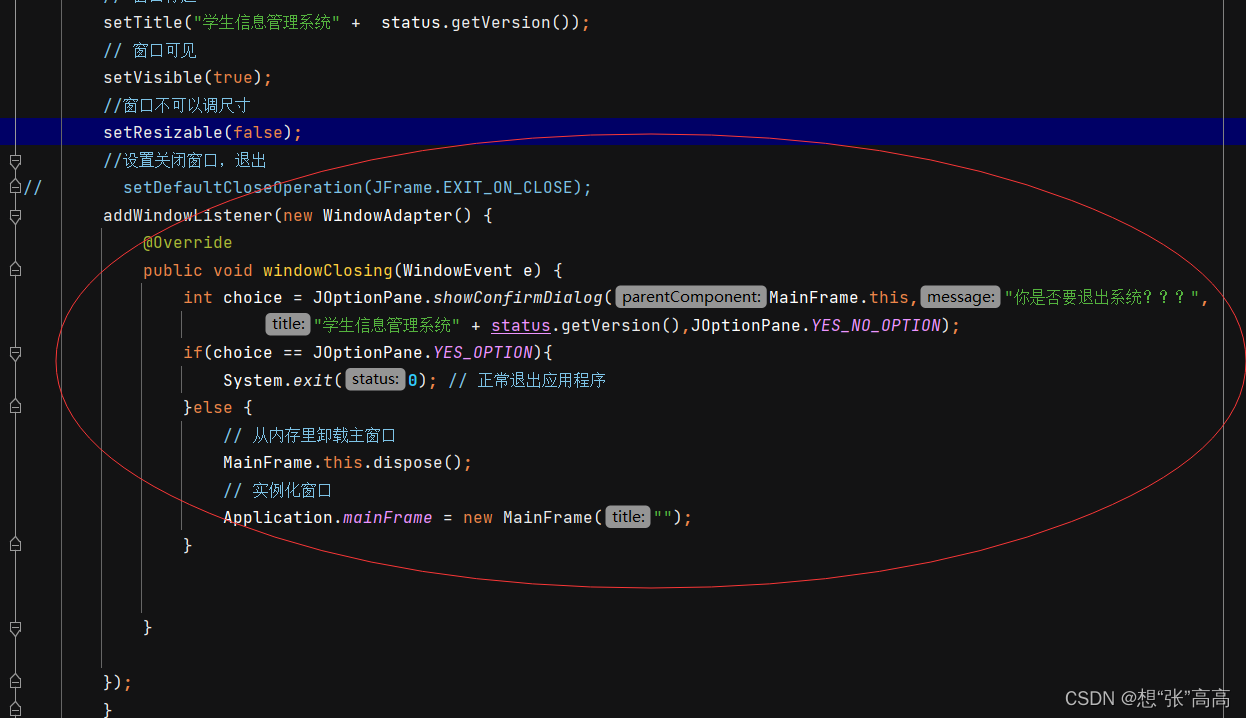
Task: Click the addWindowListener method name
Action: (x=188, y=215)
